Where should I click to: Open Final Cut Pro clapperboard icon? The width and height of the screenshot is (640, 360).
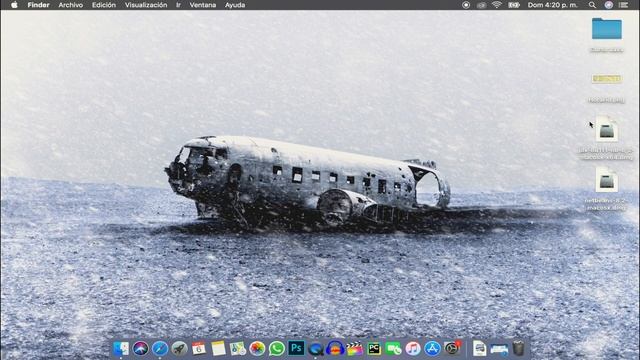click(x=355, y=349)
